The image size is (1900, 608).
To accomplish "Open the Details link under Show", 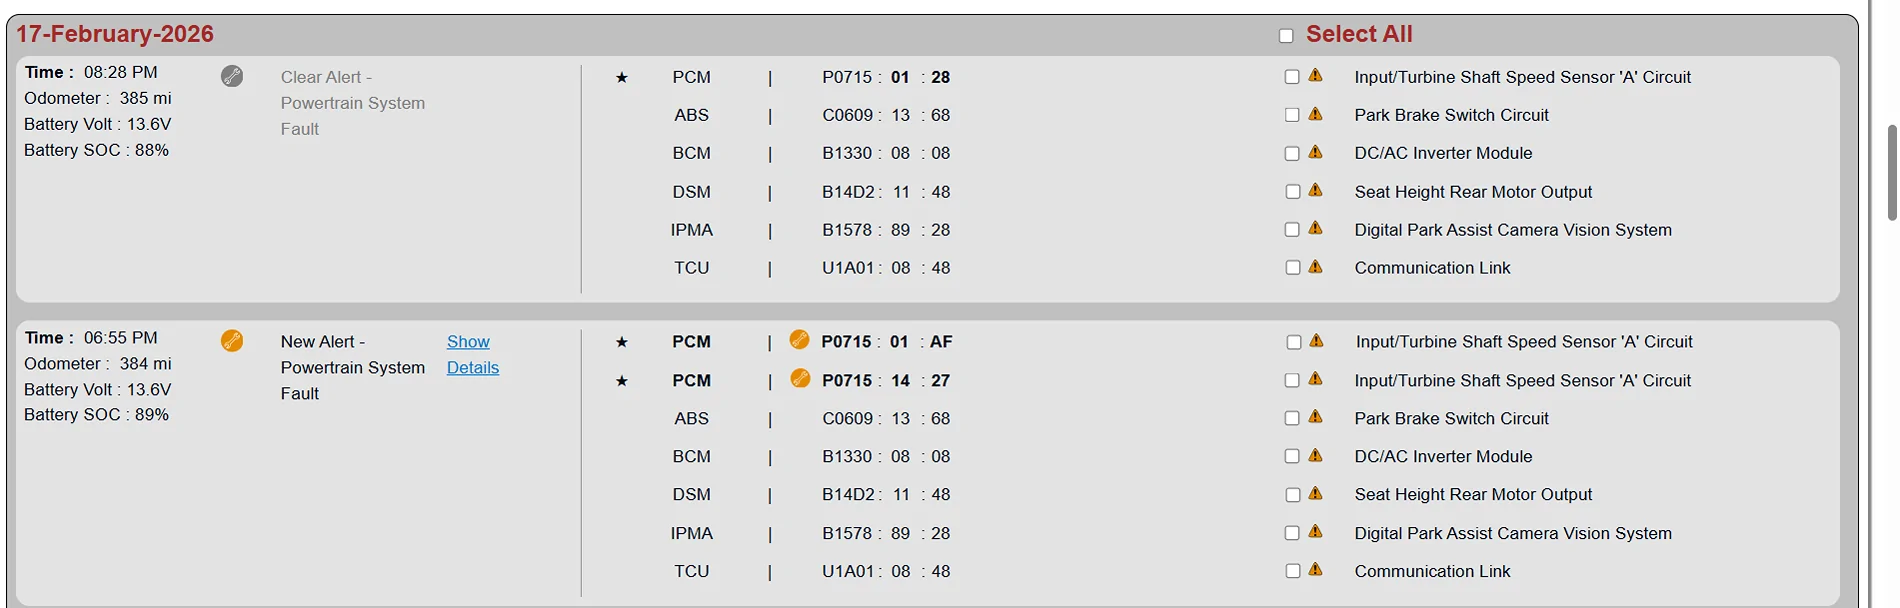I will point(473,368).
